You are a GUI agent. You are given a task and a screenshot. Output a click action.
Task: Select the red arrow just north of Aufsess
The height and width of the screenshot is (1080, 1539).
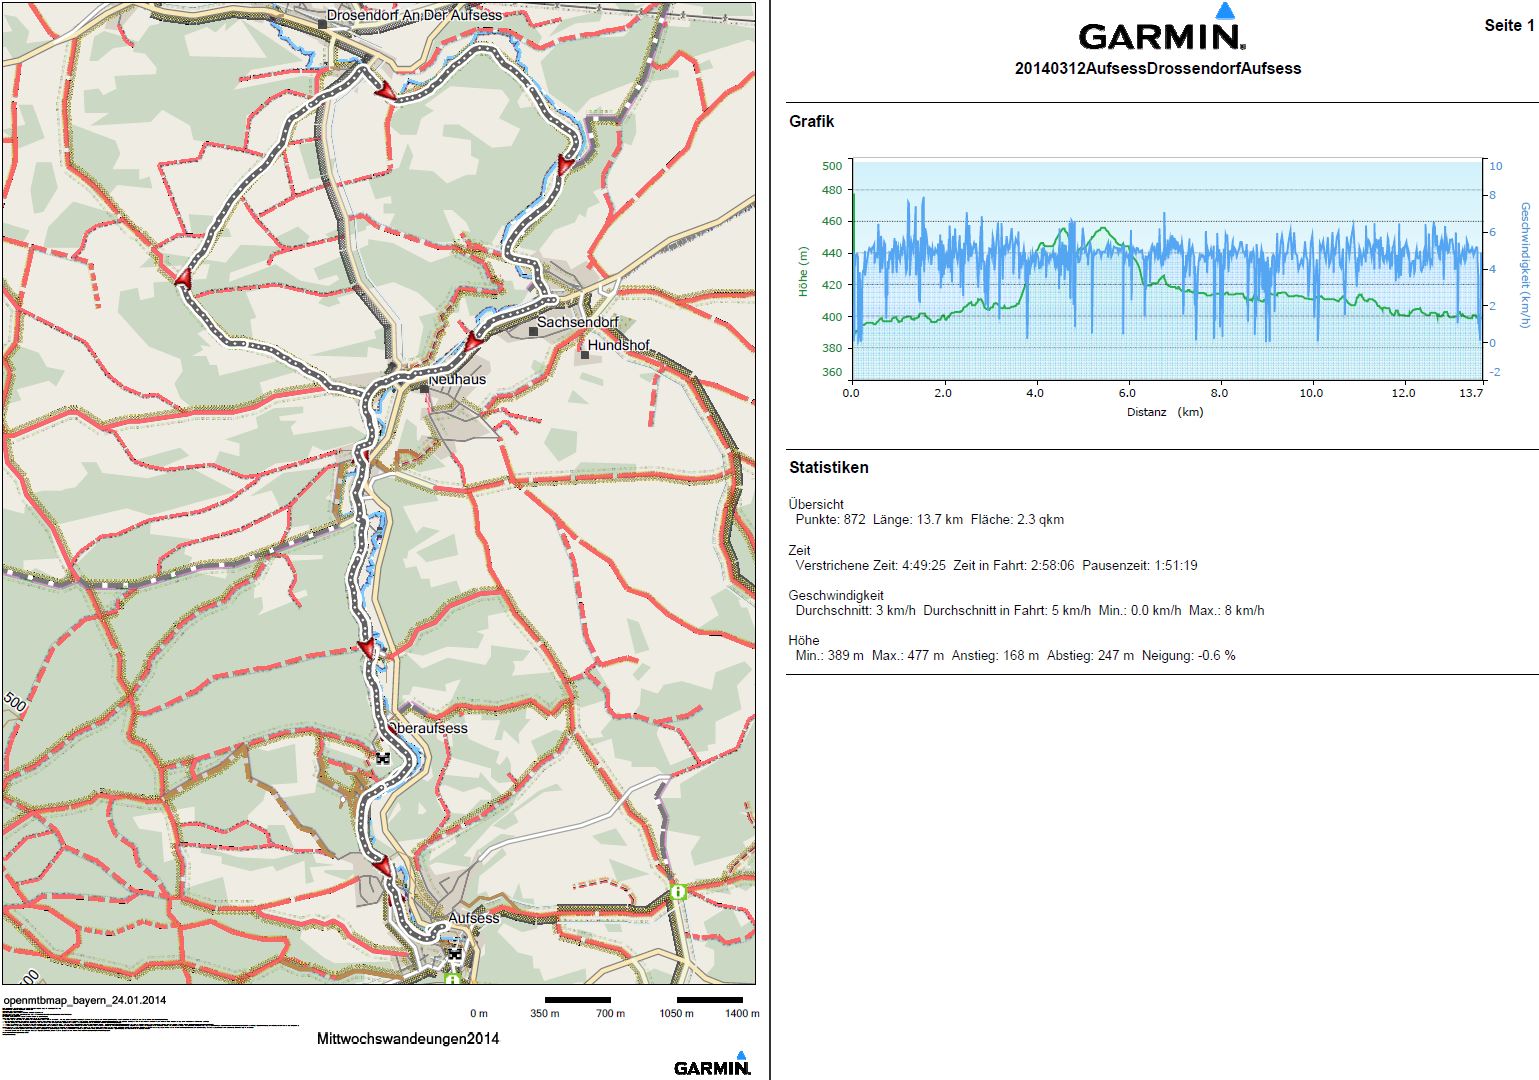[382, 866]
